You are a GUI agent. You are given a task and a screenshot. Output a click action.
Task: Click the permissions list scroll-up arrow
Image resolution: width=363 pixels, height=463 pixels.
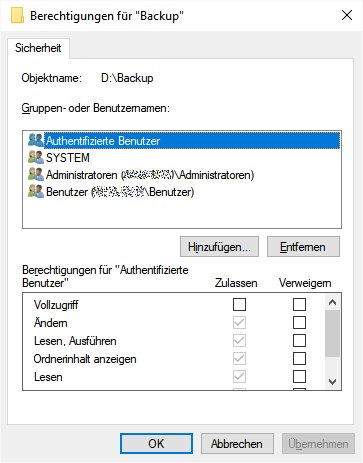(332, 302)
